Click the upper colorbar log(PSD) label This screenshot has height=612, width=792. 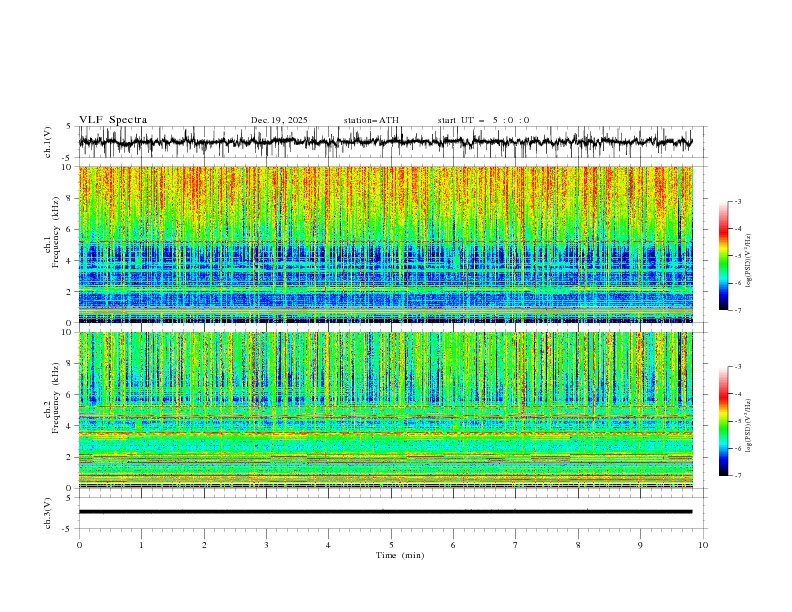pyautogui.click(x=749, y=261)
